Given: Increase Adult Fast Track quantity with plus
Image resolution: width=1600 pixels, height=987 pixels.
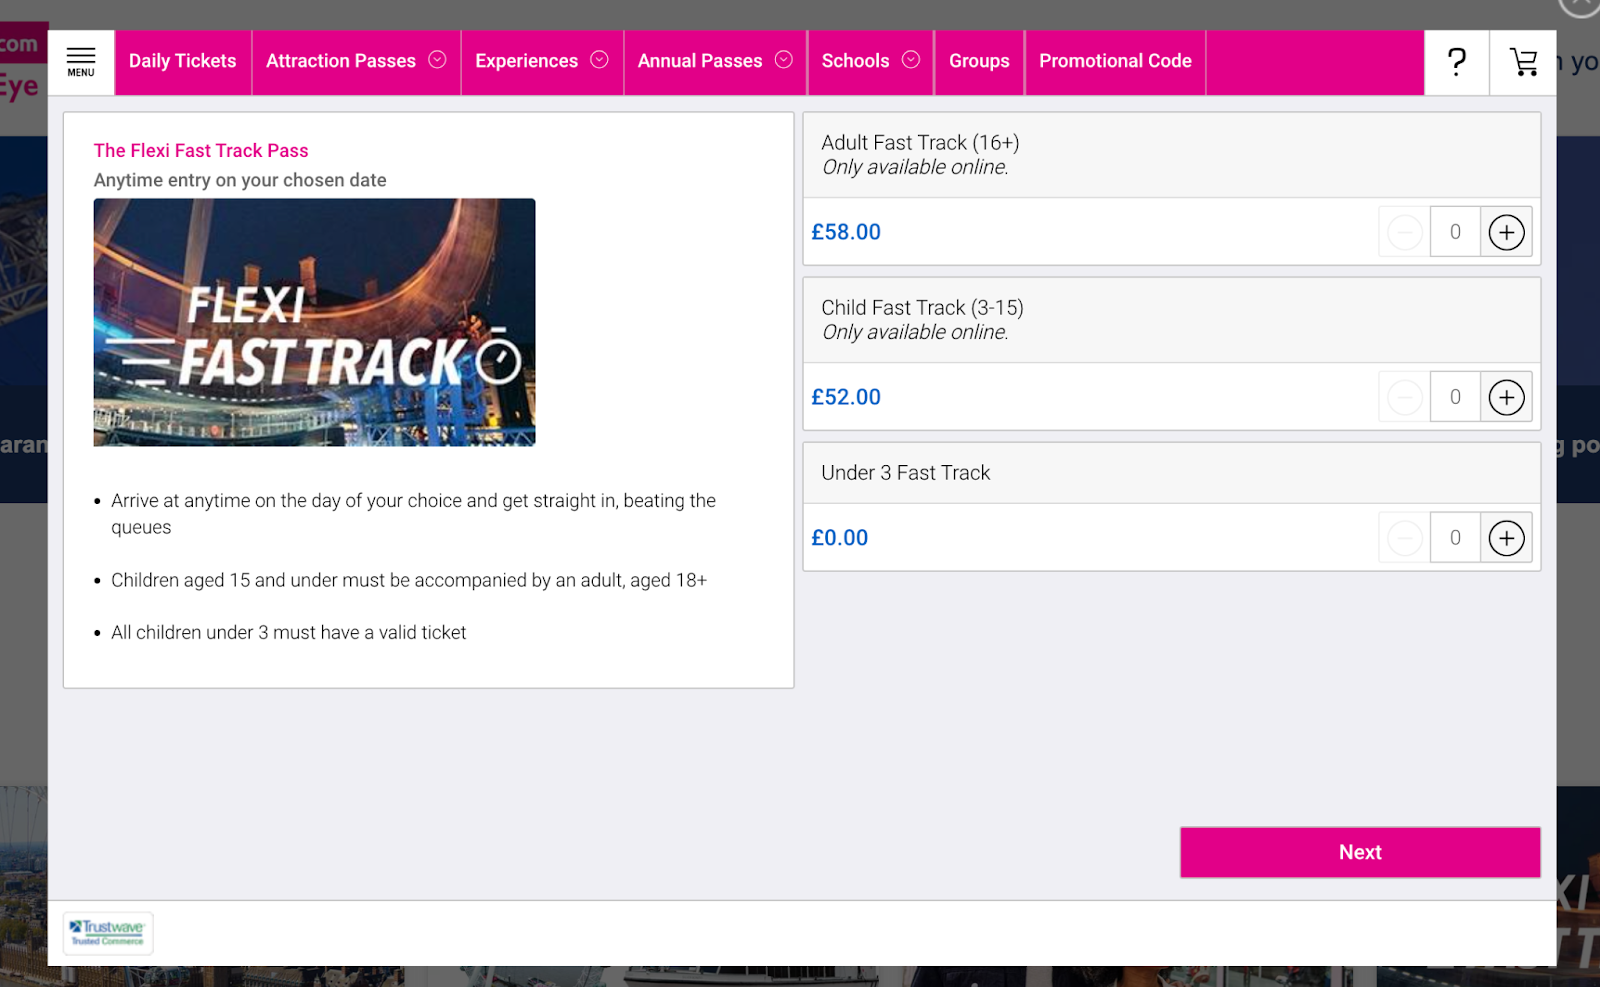Looking at the screenshot, I should [x=1506, y=232].
